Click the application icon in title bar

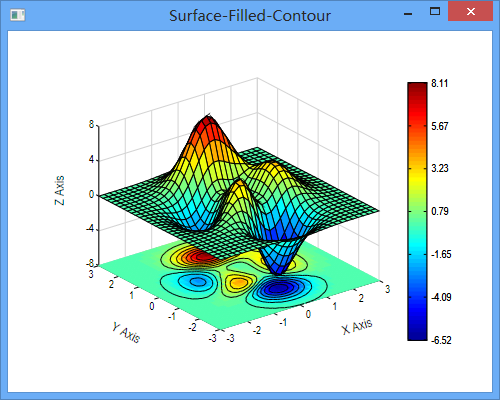point(18,15)
